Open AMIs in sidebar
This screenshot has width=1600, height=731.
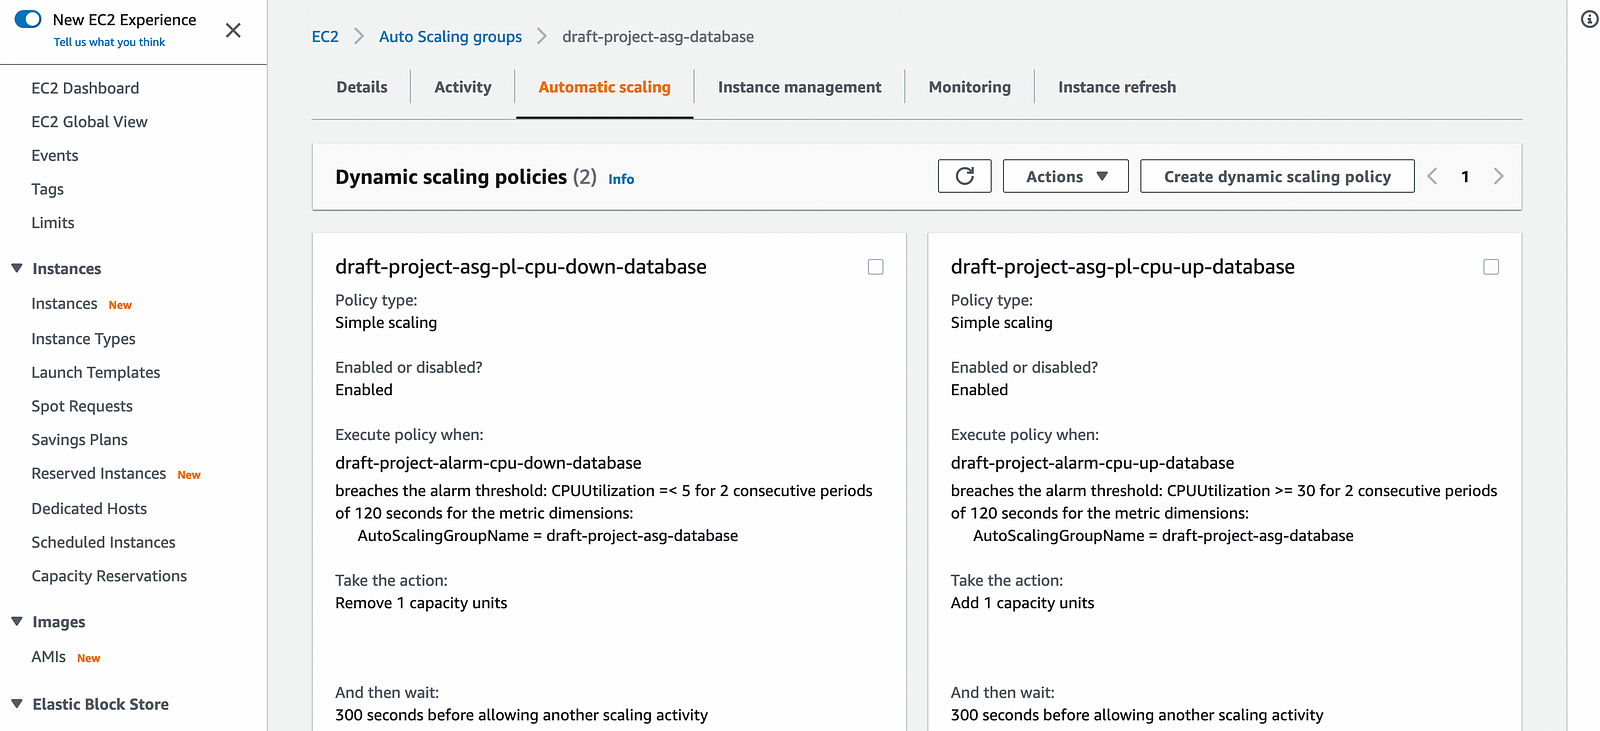pyautogui.click(x=48, y=656)
